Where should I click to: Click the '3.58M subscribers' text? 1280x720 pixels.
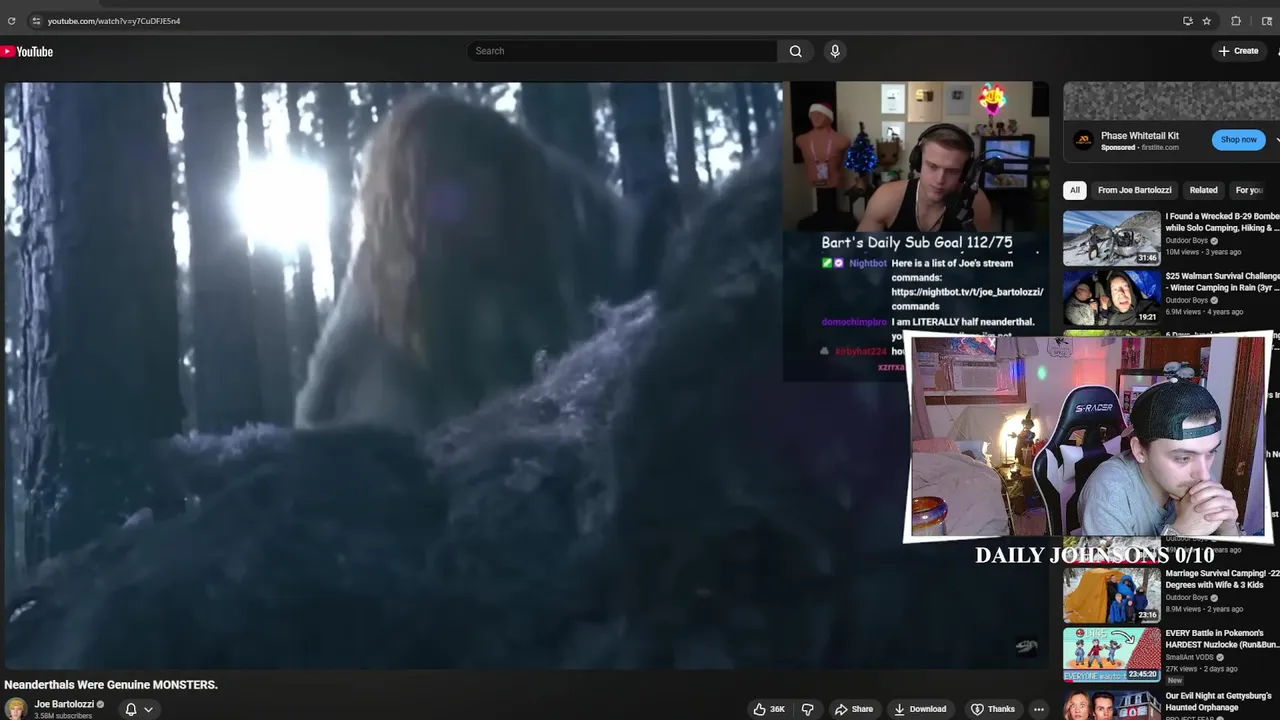tap(63, 716)
